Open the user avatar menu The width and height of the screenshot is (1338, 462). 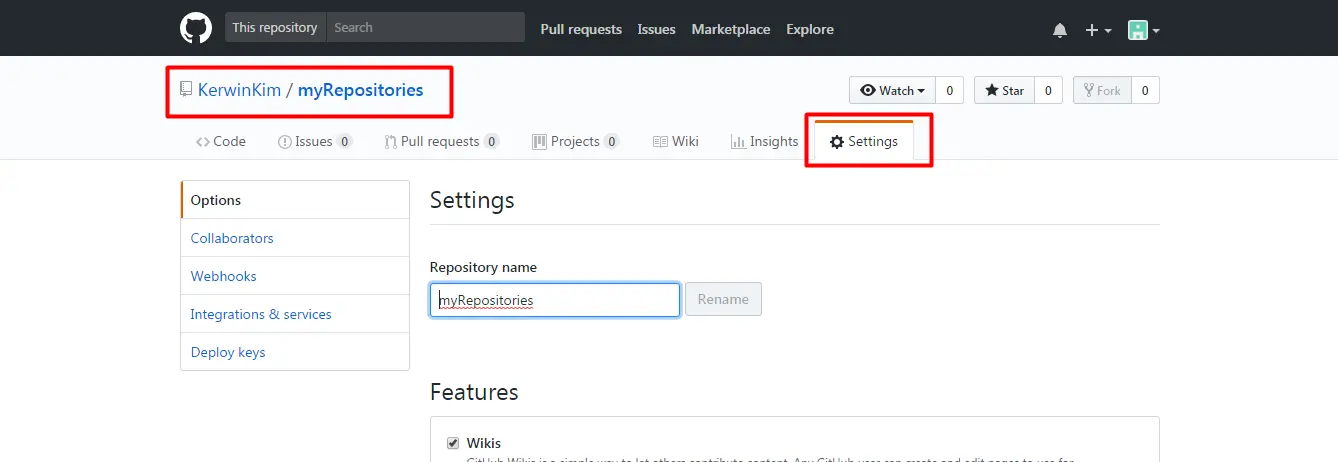[1144, 30]
